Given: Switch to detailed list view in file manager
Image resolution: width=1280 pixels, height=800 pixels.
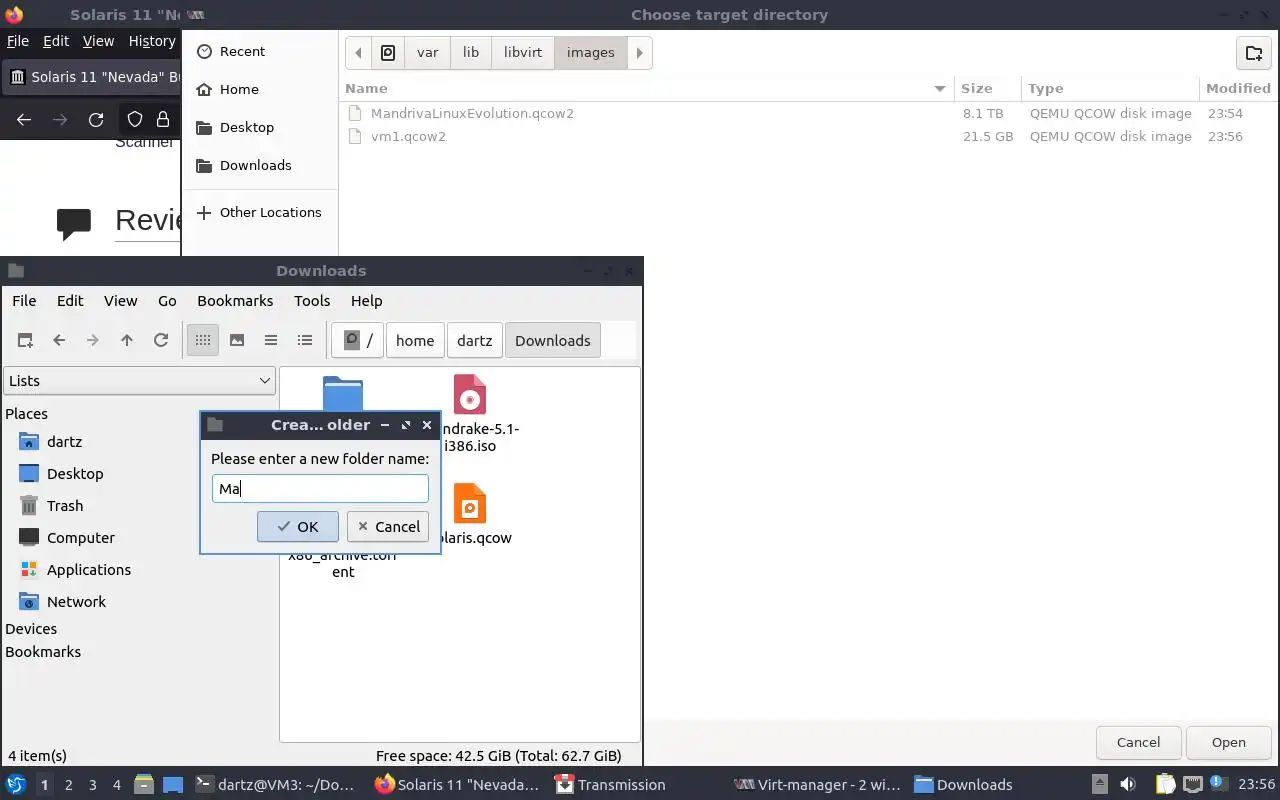Looking at the screenshot, I should (305, 340).
